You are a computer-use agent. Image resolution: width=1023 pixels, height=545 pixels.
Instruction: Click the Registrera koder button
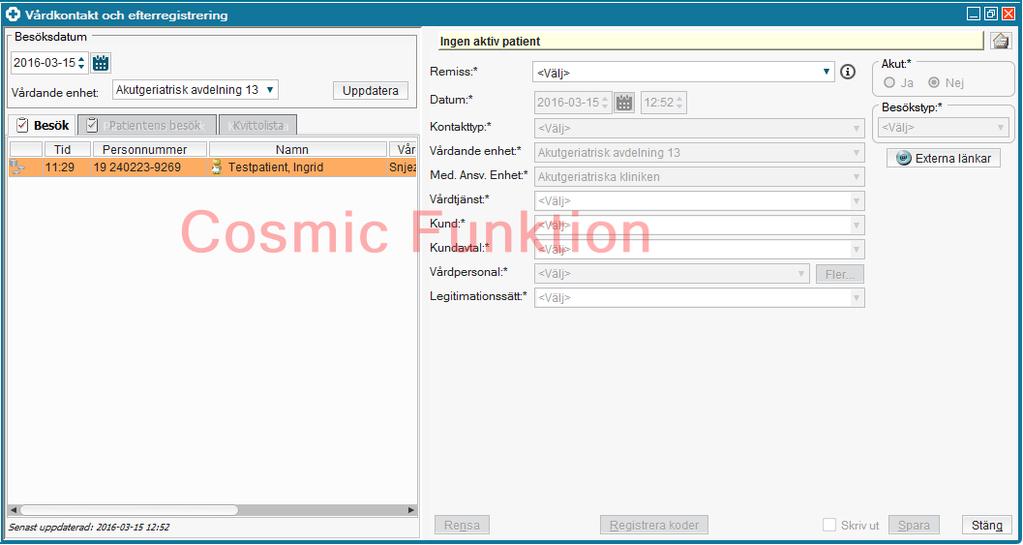[654, 525]
